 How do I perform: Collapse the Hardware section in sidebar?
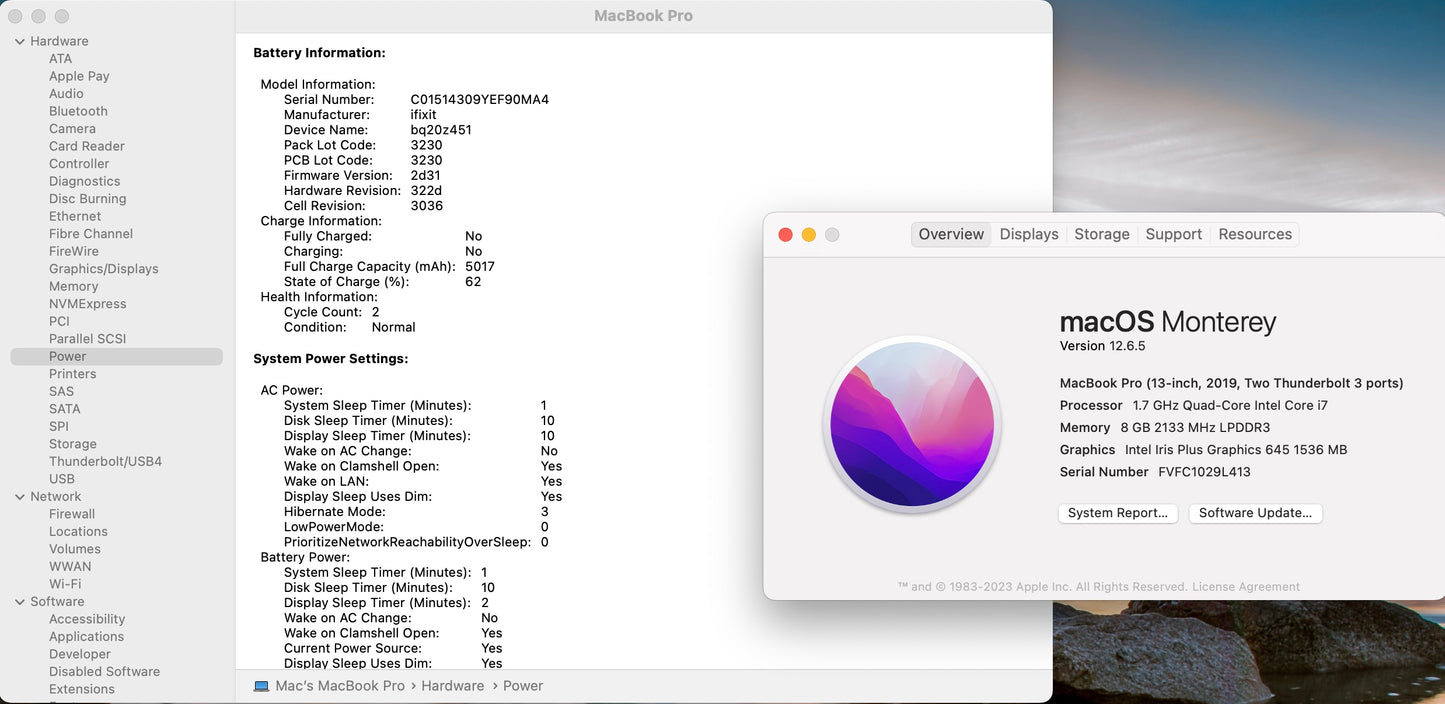(20, 41)
